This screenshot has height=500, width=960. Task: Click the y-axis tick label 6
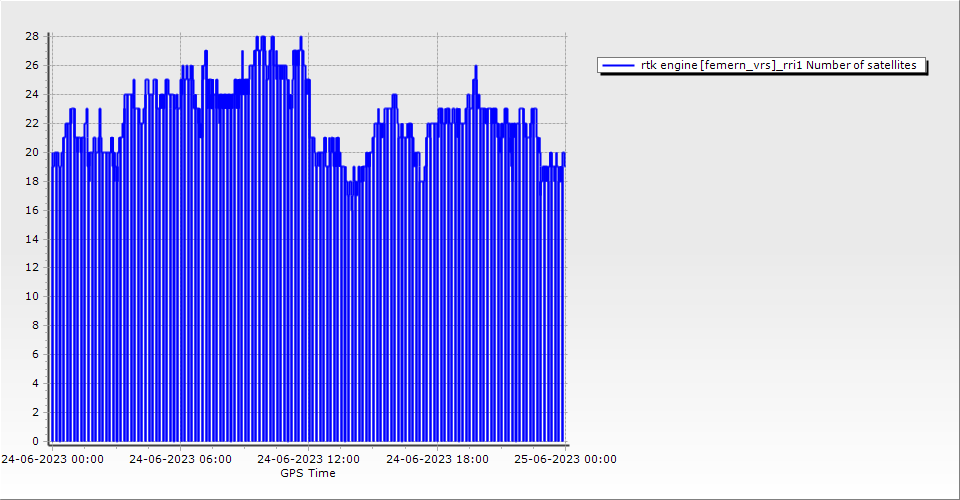pyautogui.click(x=35, y=354)
